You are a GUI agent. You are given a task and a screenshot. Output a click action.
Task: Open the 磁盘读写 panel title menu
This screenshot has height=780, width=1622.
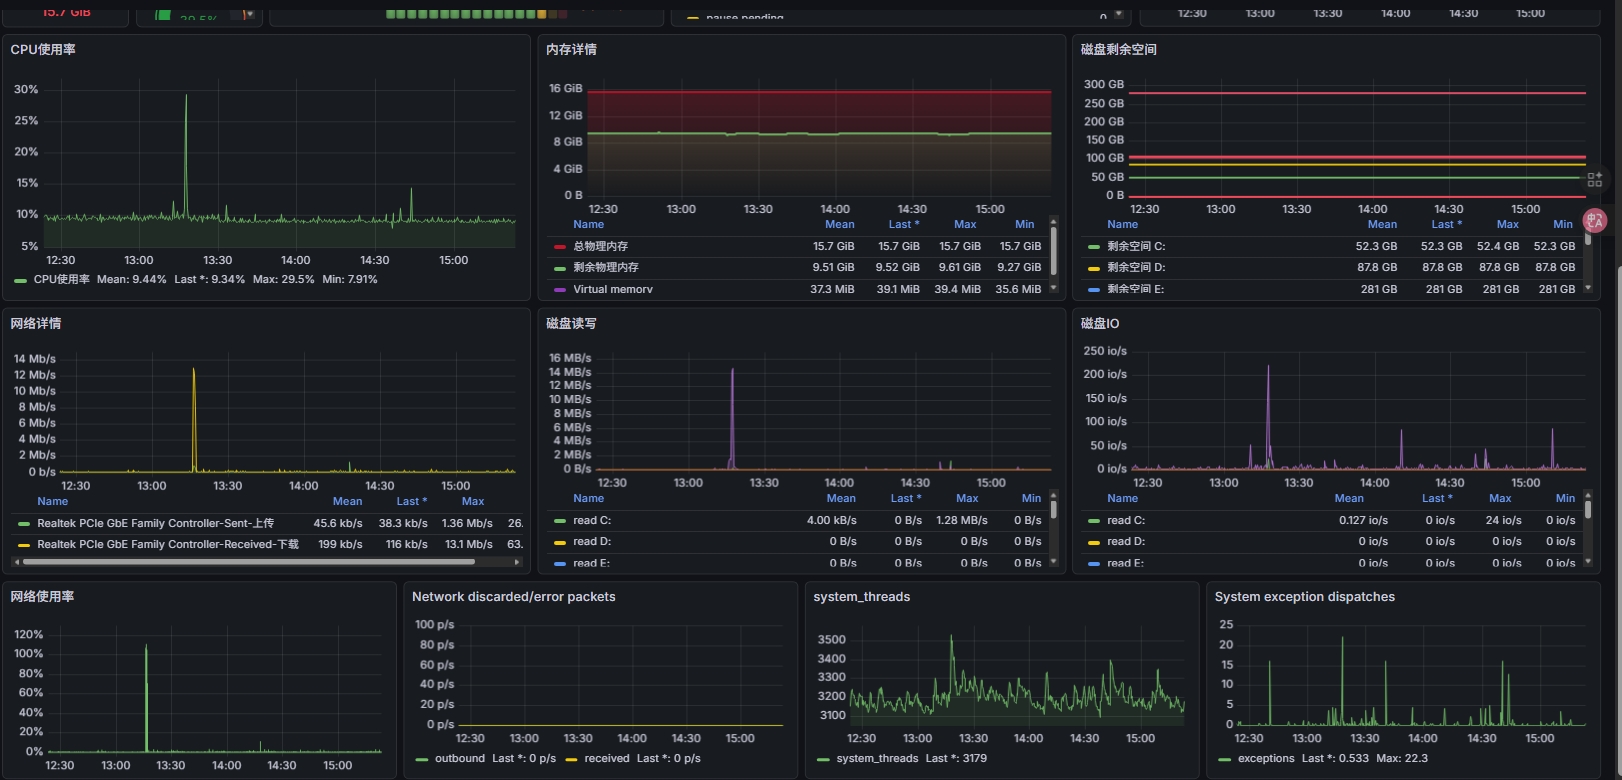point(571,323)
